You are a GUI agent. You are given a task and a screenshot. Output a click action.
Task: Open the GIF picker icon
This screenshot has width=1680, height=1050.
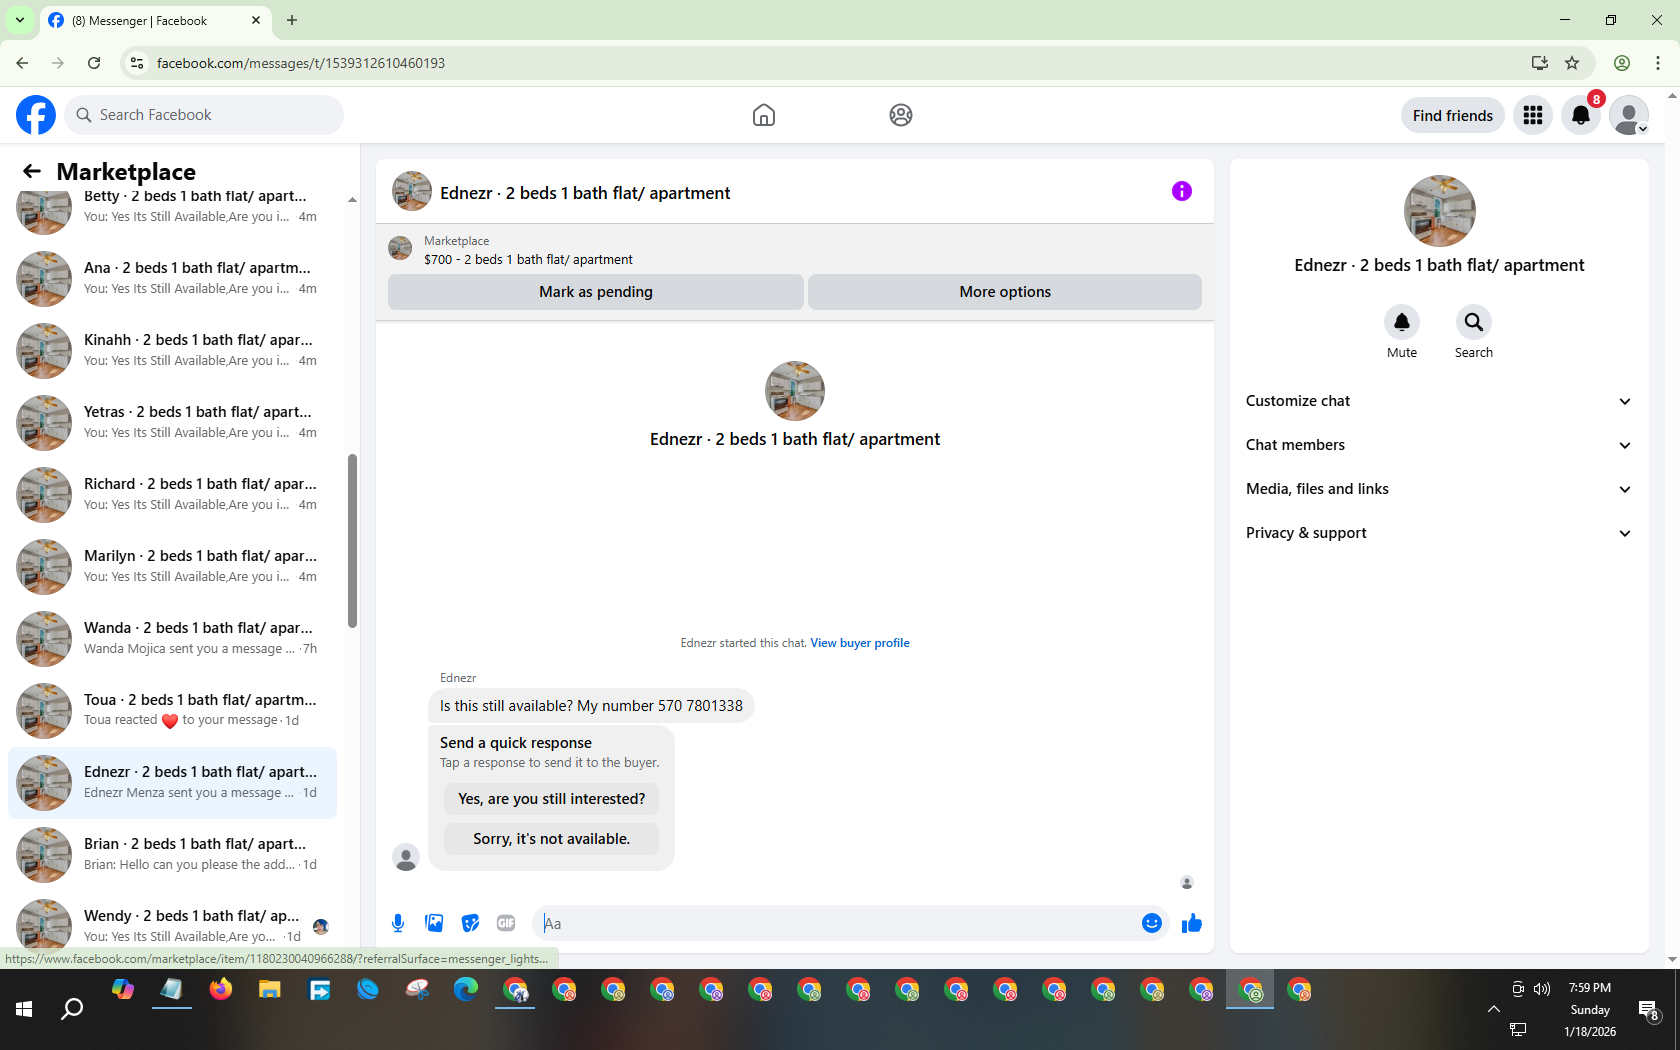(x=506, y=923)
